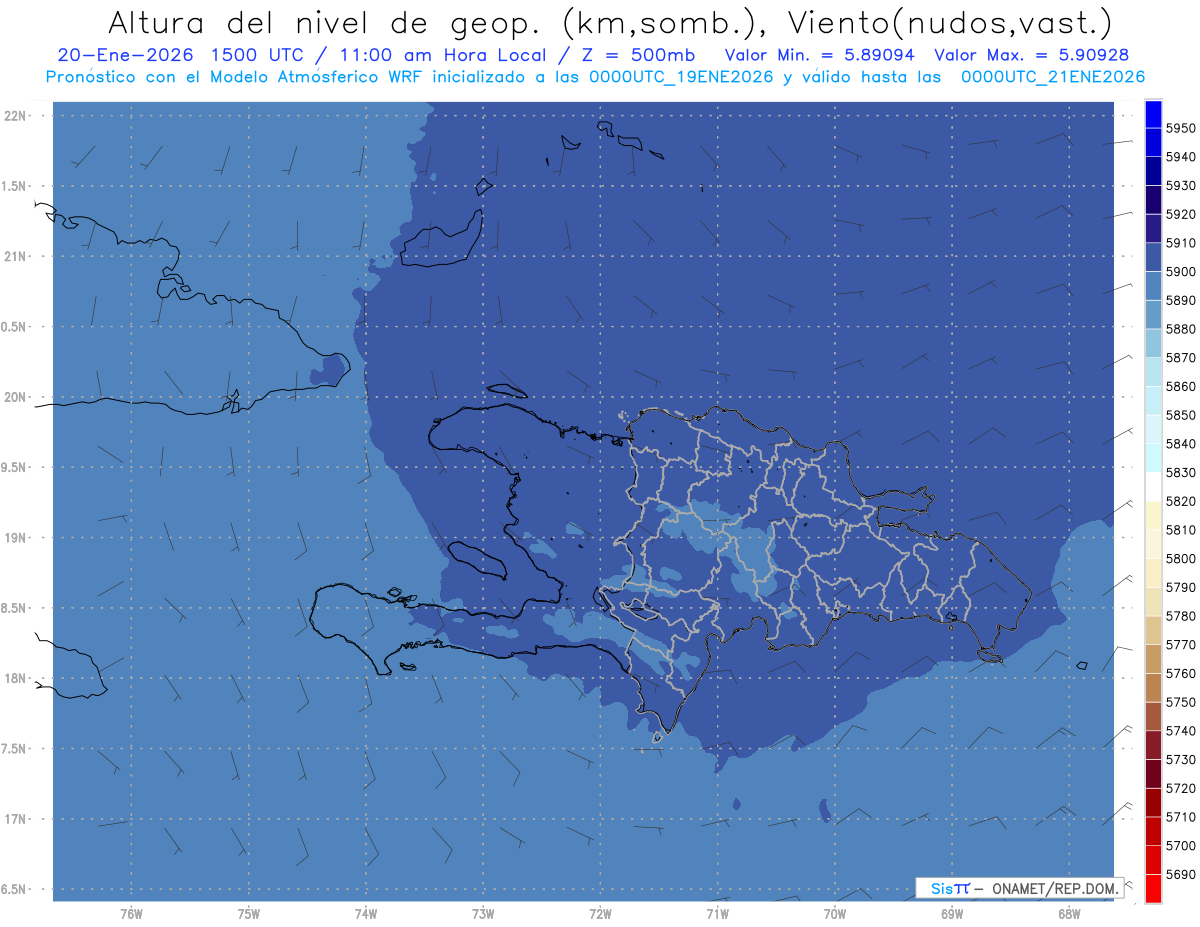Viewport: 1200px width, 927px height.
Task: Click the 'Valor Min. = 5.89094' readout
Action: [x=819, y=55]
